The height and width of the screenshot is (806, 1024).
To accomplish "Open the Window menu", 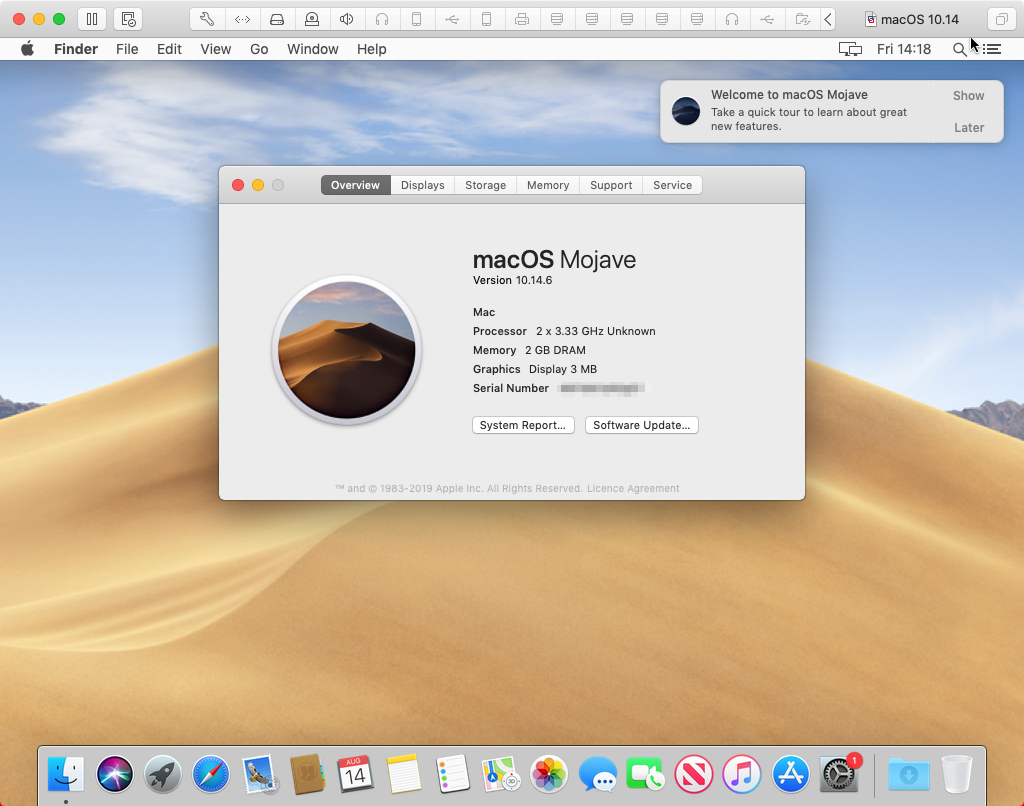I will 312,48.
